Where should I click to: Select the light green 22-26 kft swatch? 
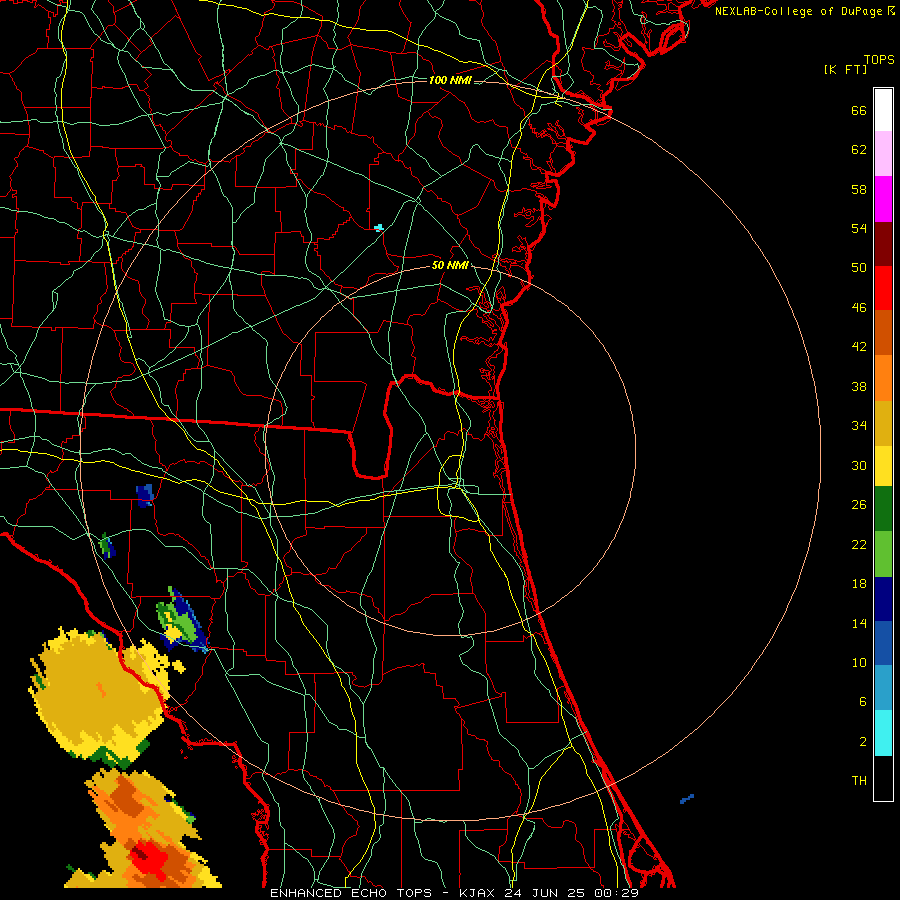883,554
